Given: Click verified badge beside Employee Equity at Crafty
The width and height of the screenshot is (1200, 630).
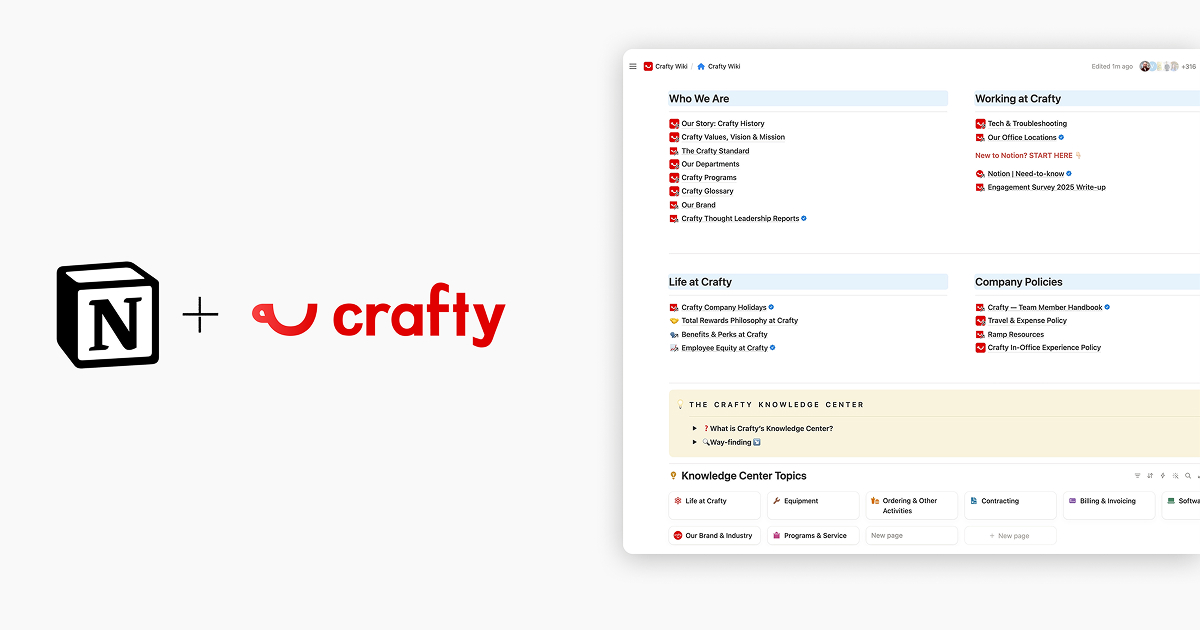Looking at the screenshot, I should pyautogui.click(x=773, y=348).
